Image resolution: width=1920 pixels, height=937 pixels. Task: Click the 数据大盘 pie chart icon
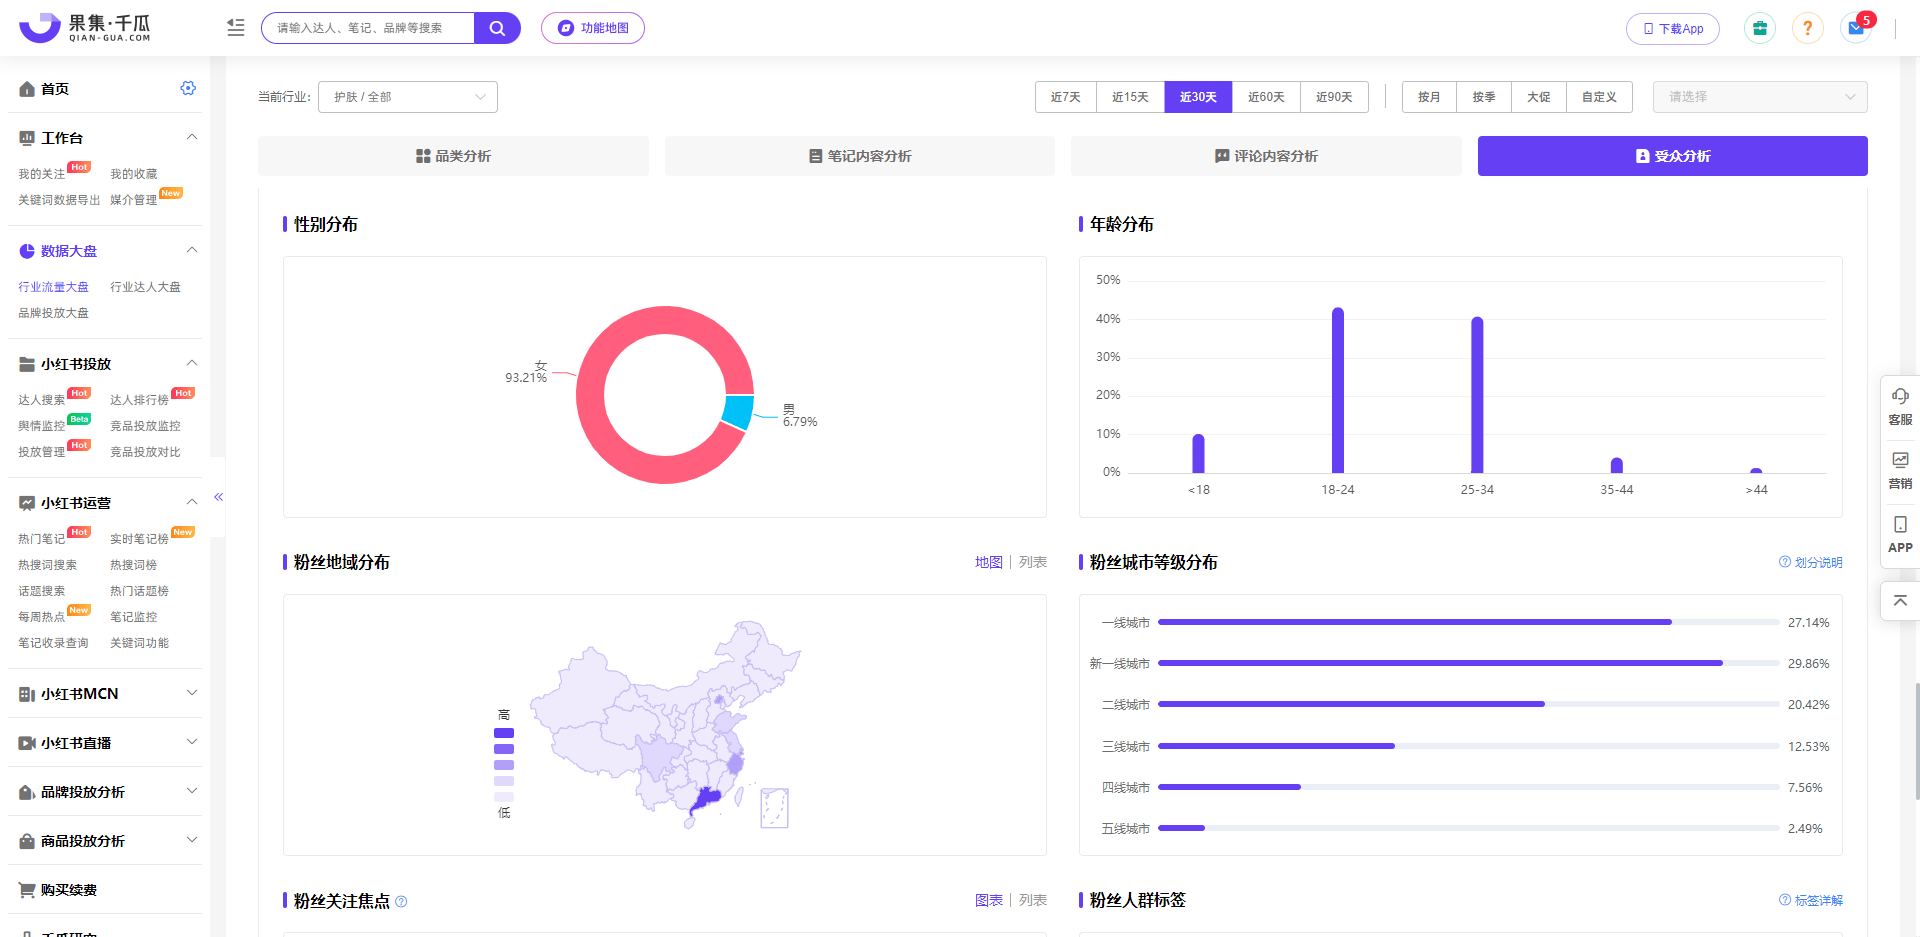pos(27,251)
